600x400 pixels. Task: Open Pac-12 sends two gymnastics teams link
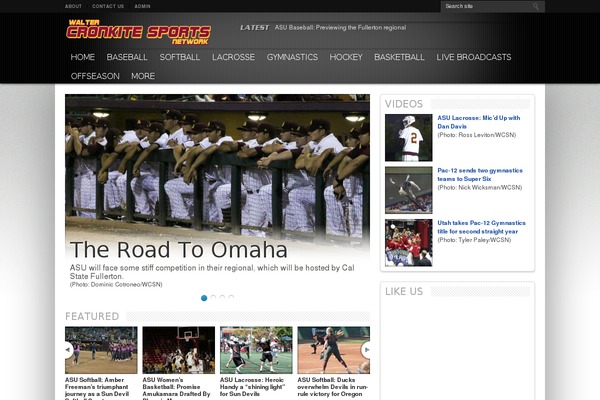480,175
